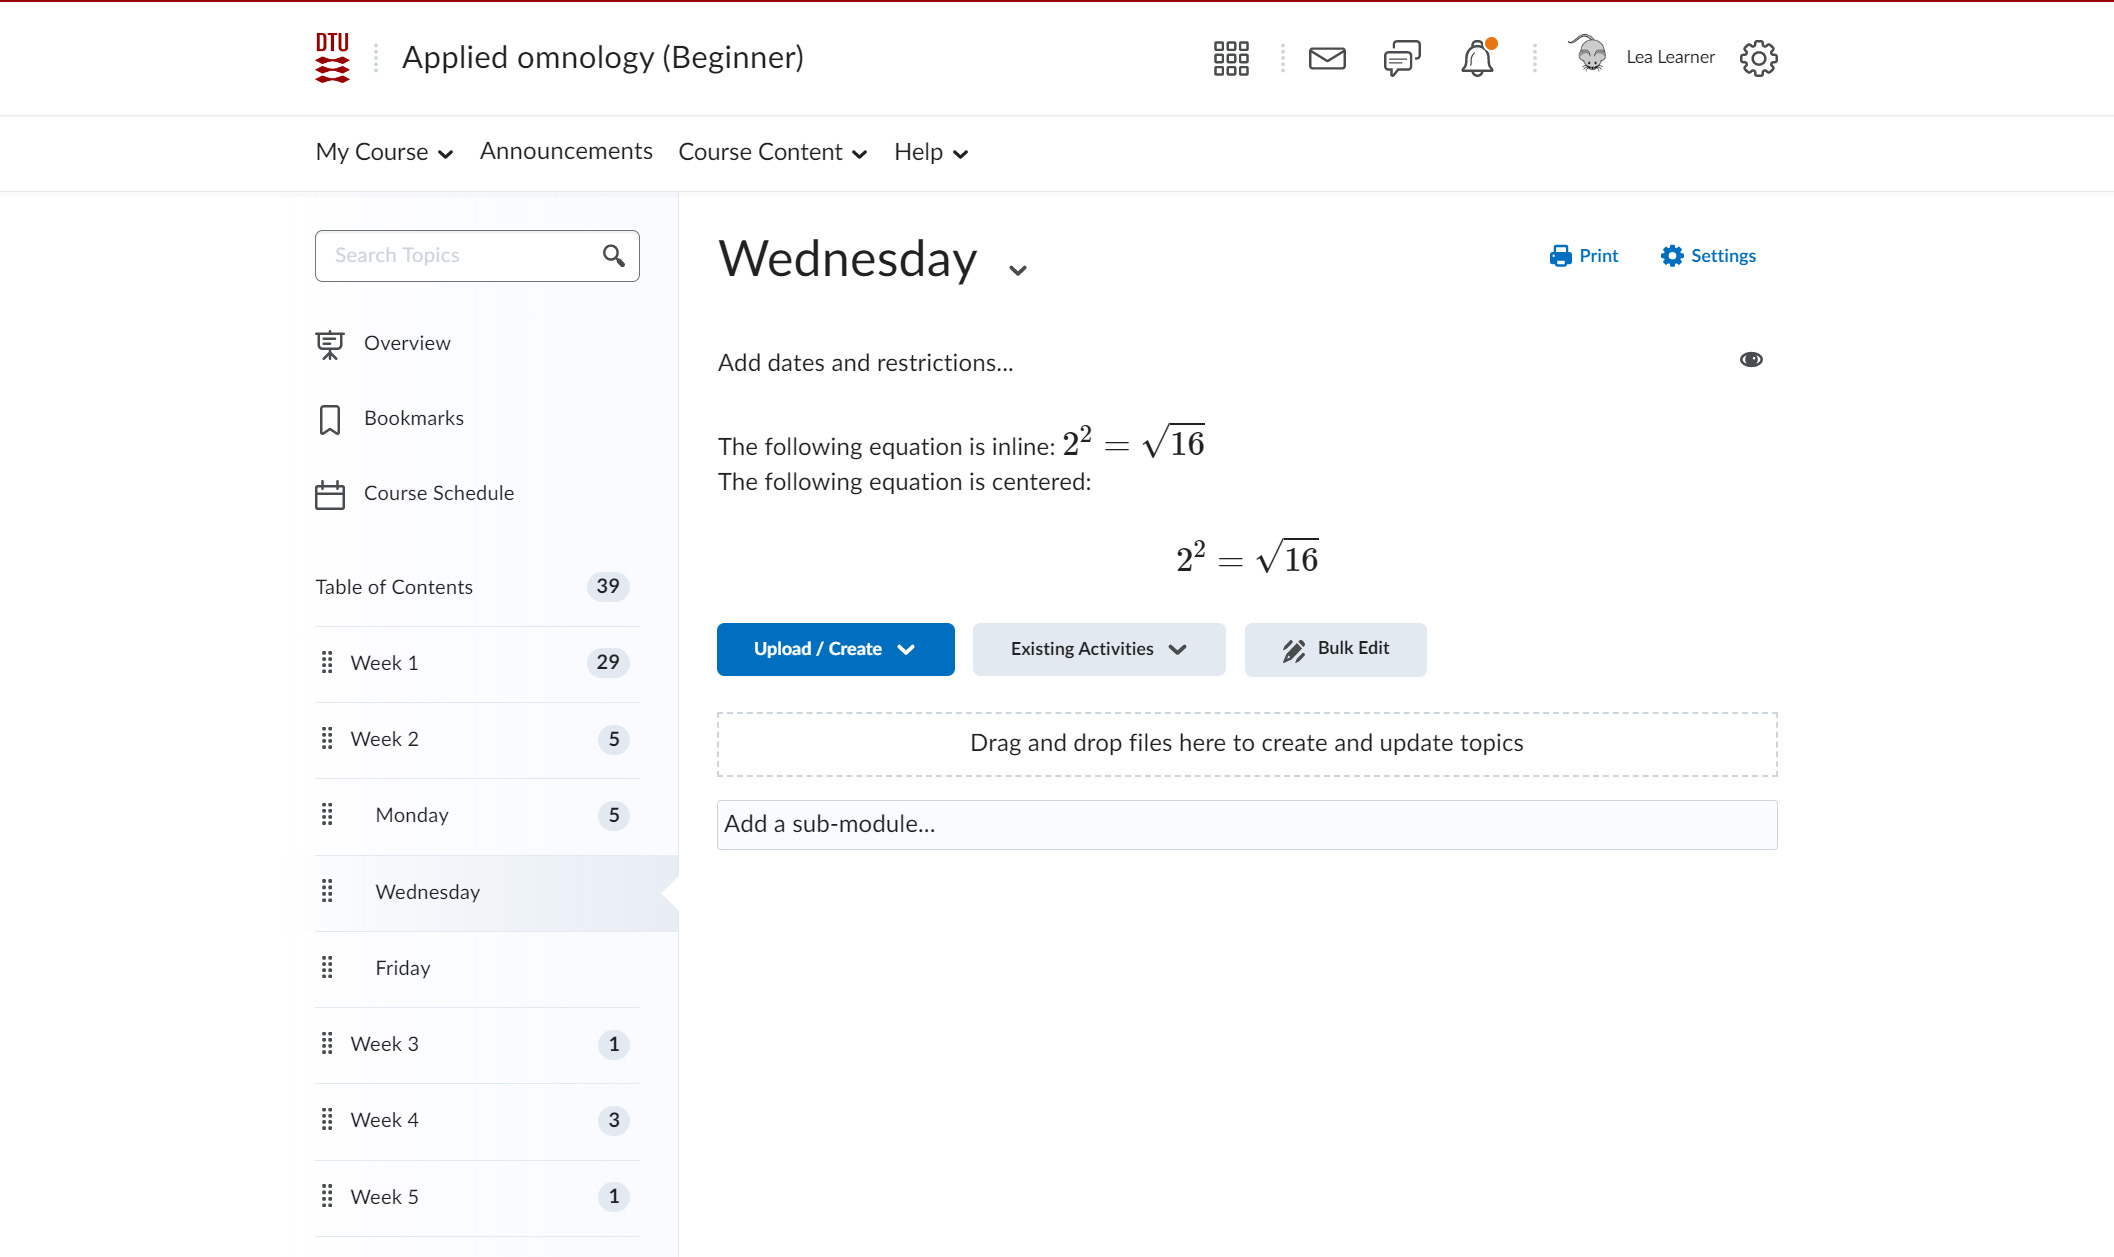Go to DTU logo home page
2114x1257 pixels.
pos(332,58)
